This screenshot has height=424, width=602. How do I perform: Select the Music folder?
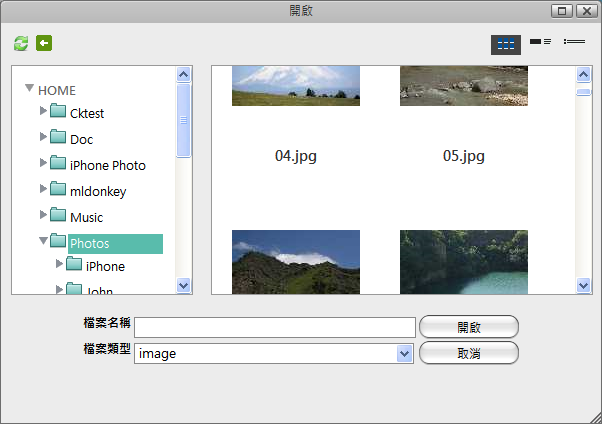tap(86, 217)
